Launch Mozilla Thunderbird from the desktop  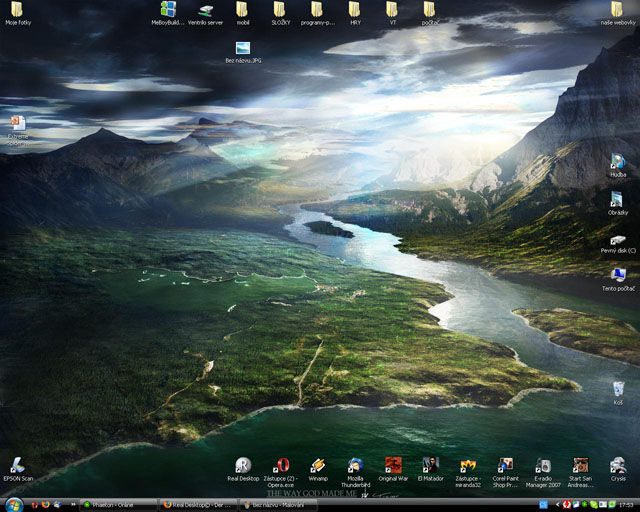coord(355,465)
